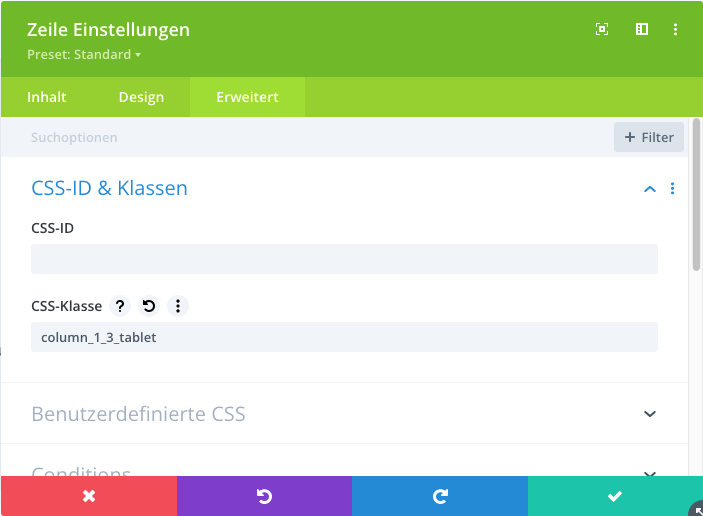
Task: Open the header three-dot options menu
Action: tap(677, 30)
